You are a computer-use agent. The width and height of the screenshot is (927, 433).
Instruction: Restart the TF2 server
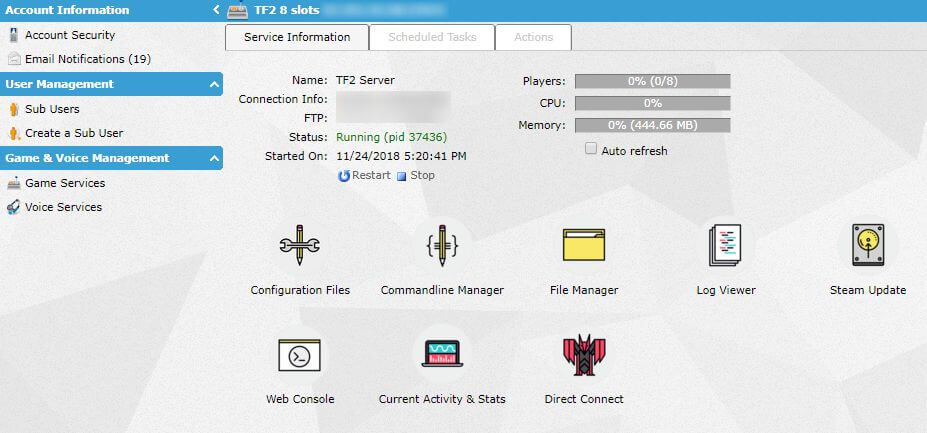364,176
